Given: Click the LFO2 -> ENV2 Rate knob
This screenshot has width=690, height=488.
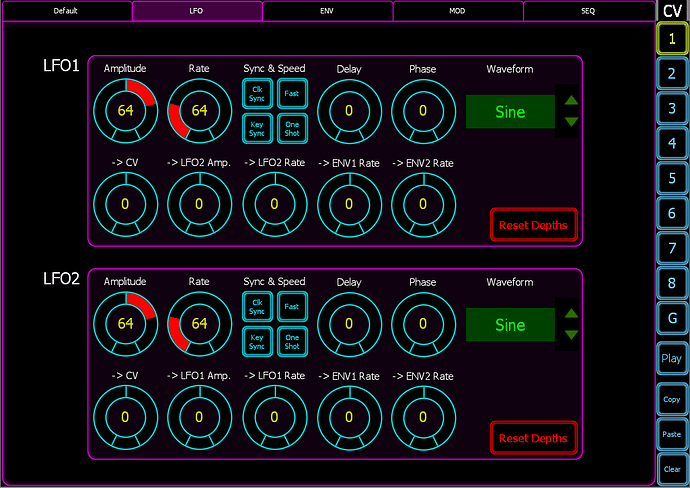Looking at the screenshot, I should pyautogui.click(x=423, y=418).
